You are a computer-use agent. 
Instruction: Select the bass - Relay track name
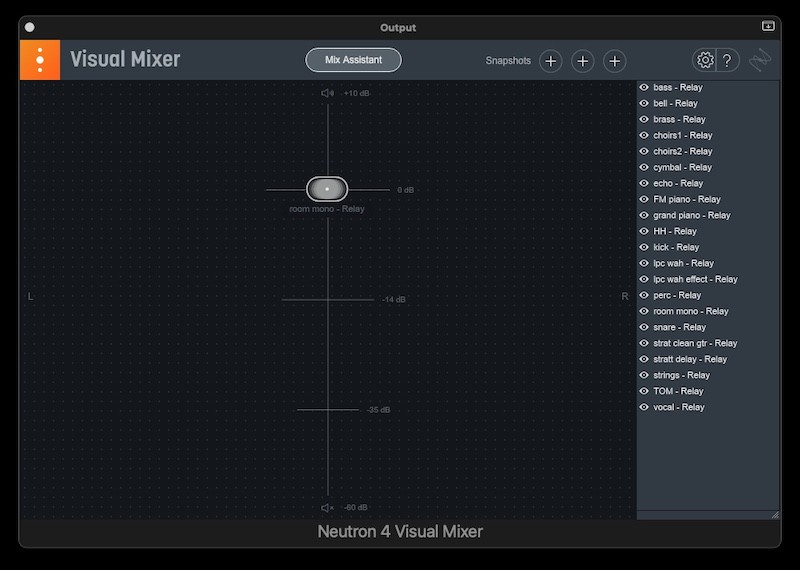pyautogui.click(x=678, y=87)
